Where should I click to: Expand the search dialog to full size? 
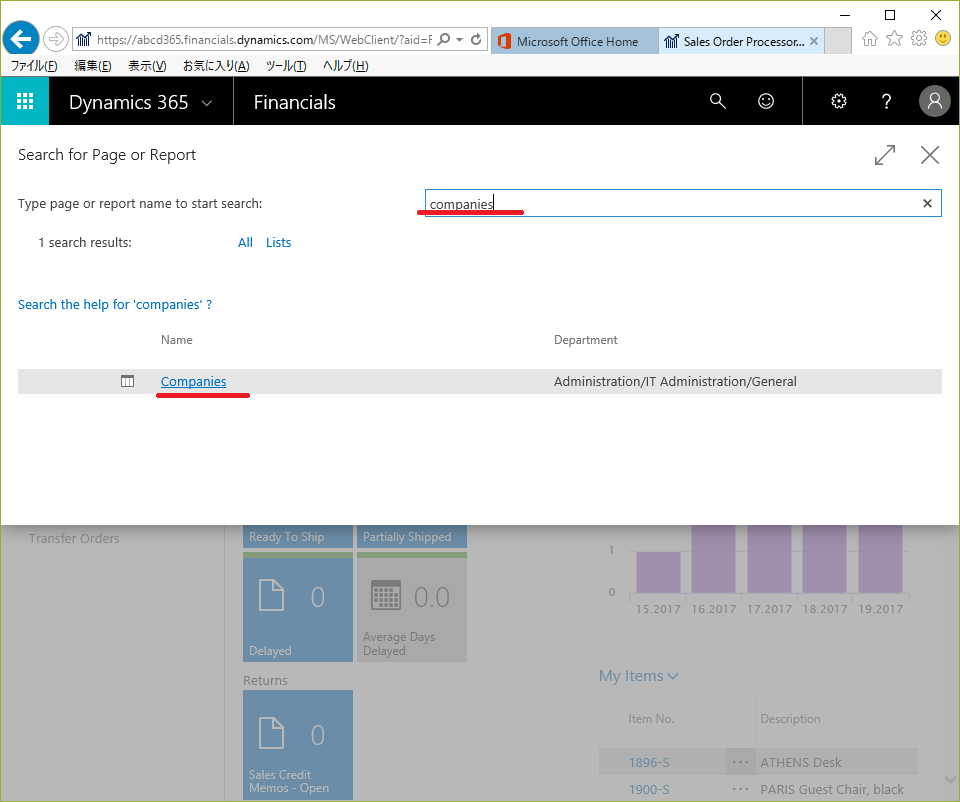885,155
